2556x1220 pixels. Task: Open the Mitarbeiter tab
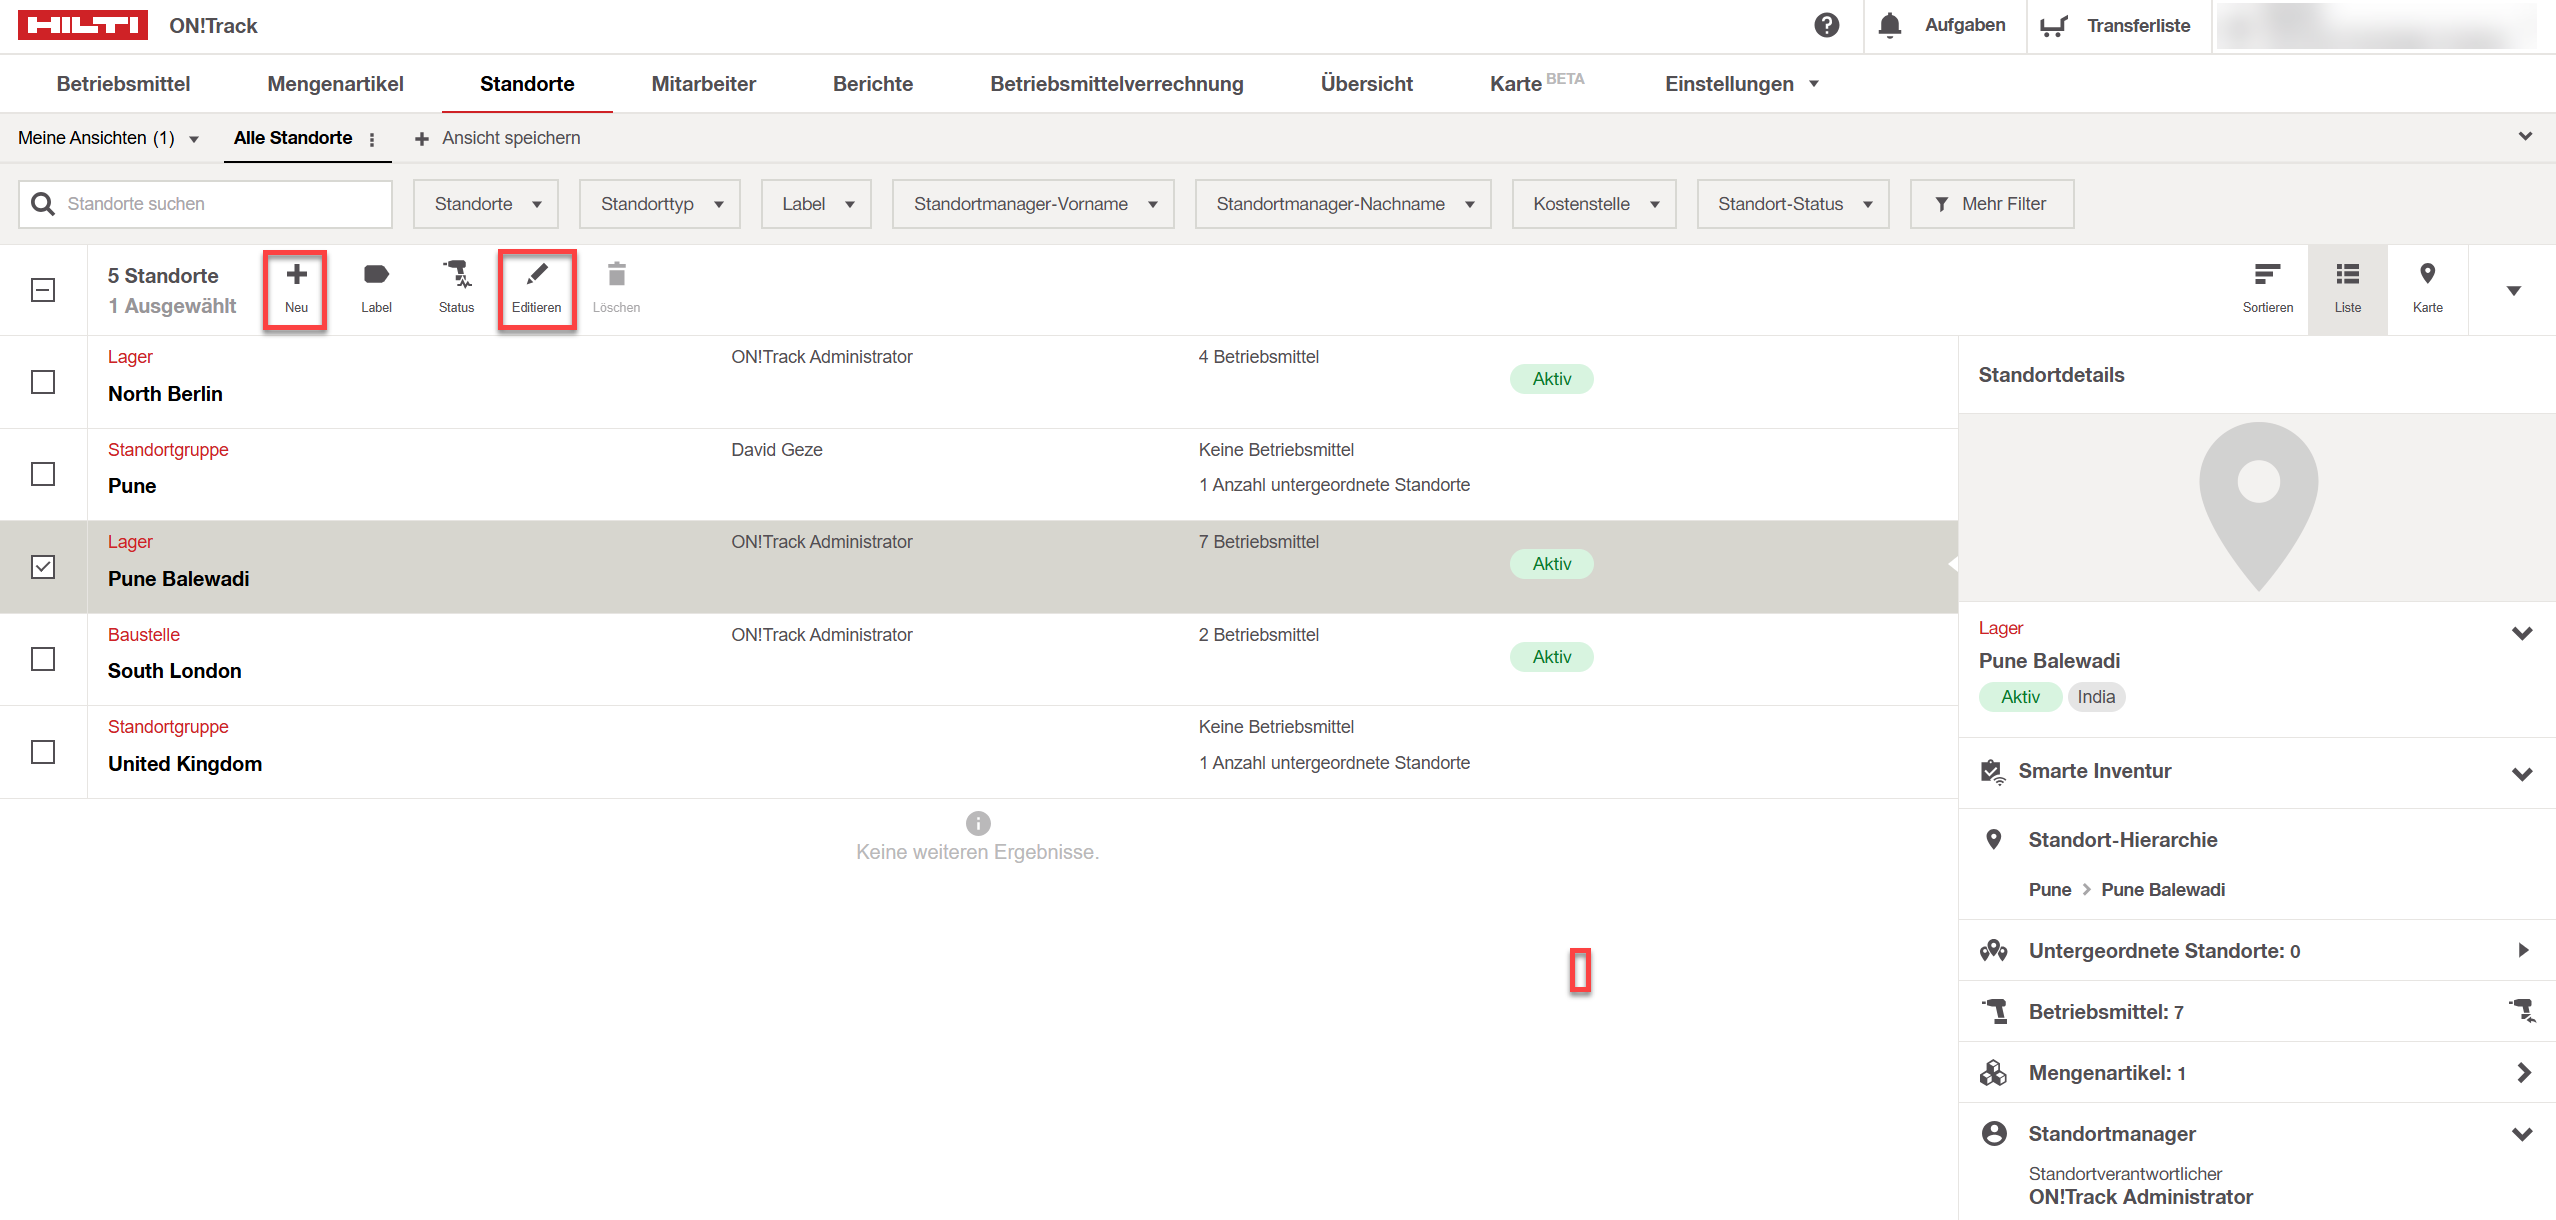click(x=703, y=84)
